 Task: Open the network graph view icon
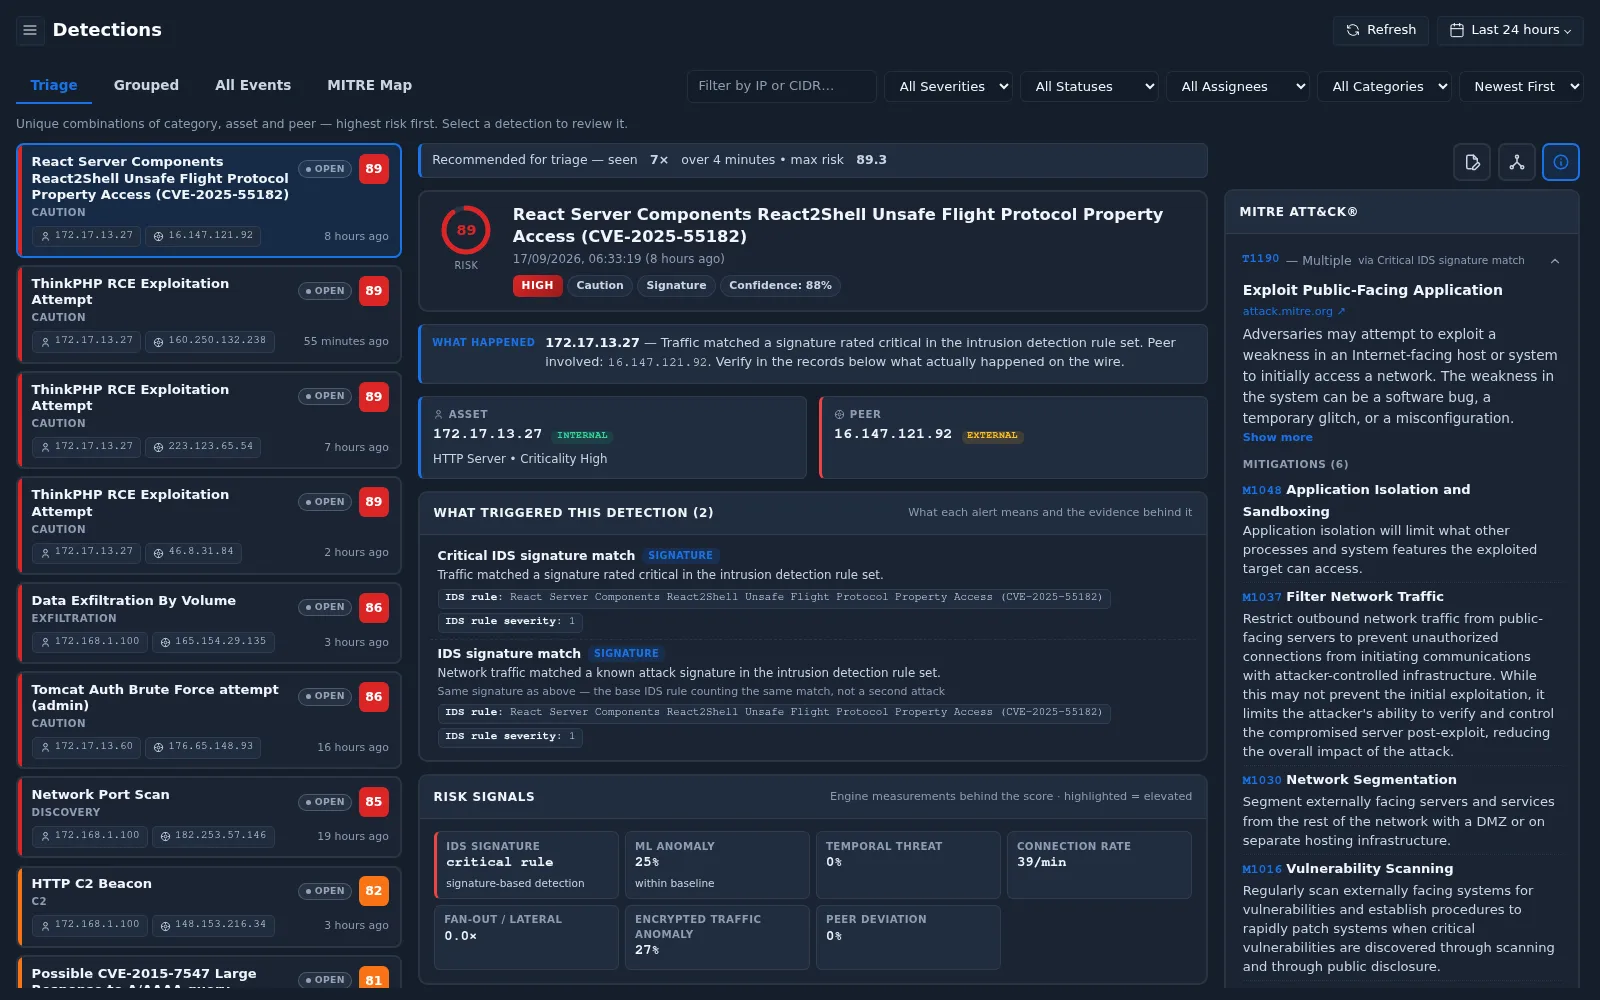[1516, 162]
